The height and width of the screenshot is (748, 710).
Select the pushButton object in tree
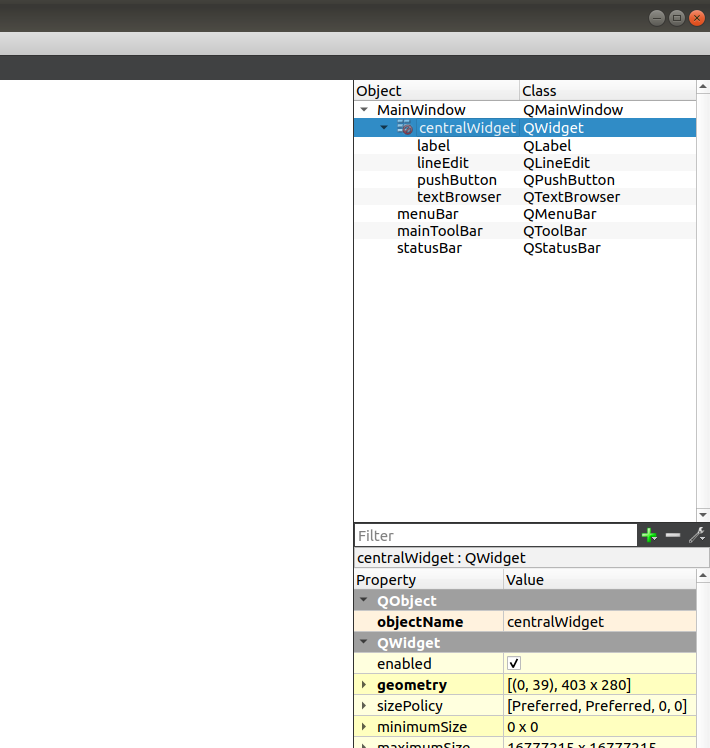(456, 180)
